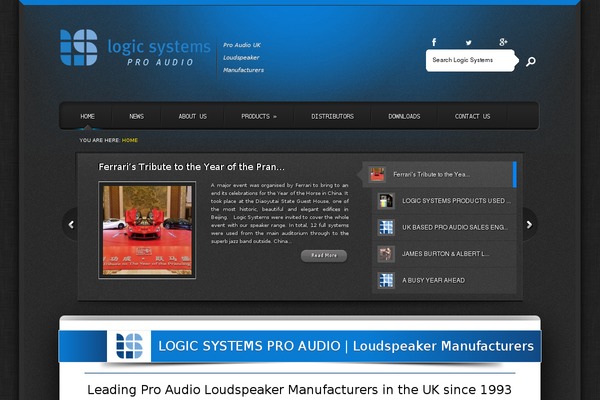Click thumbnail beside James Burton & Albert L
This screenshot has width=600, height=400.
point(386,254)
